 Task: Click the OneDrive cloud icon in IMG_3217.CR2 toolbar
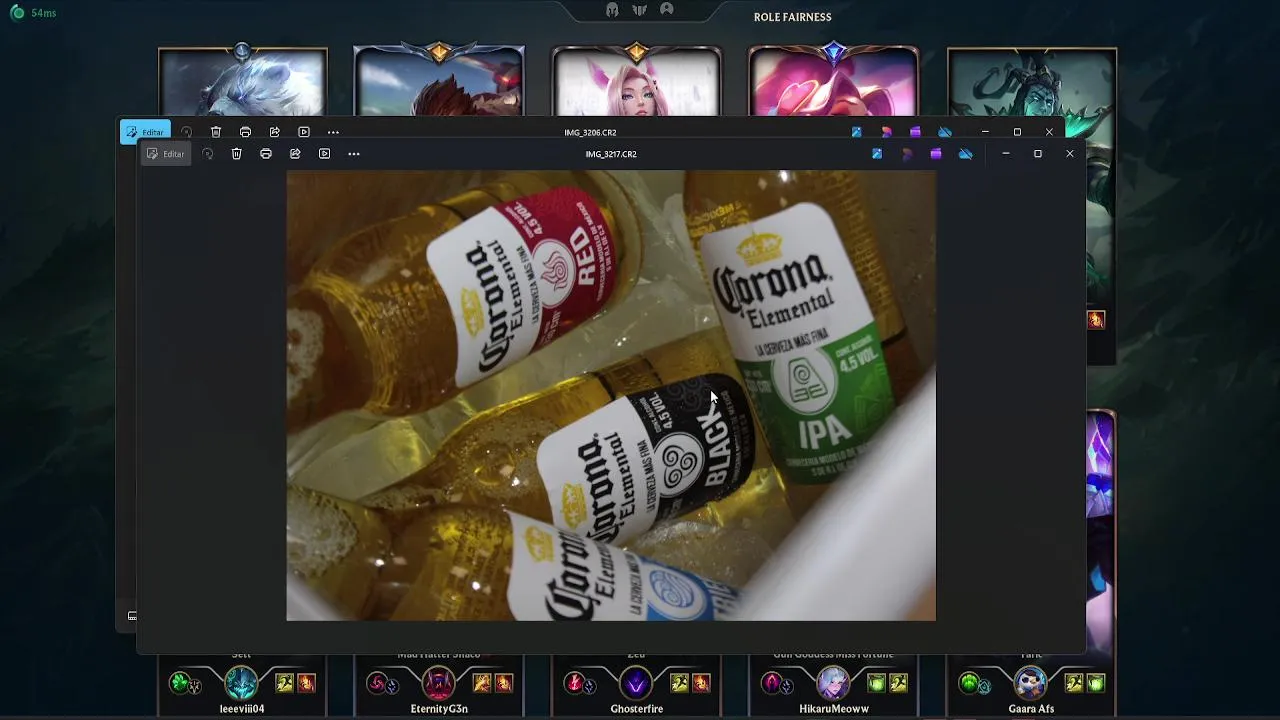point(965,154)
